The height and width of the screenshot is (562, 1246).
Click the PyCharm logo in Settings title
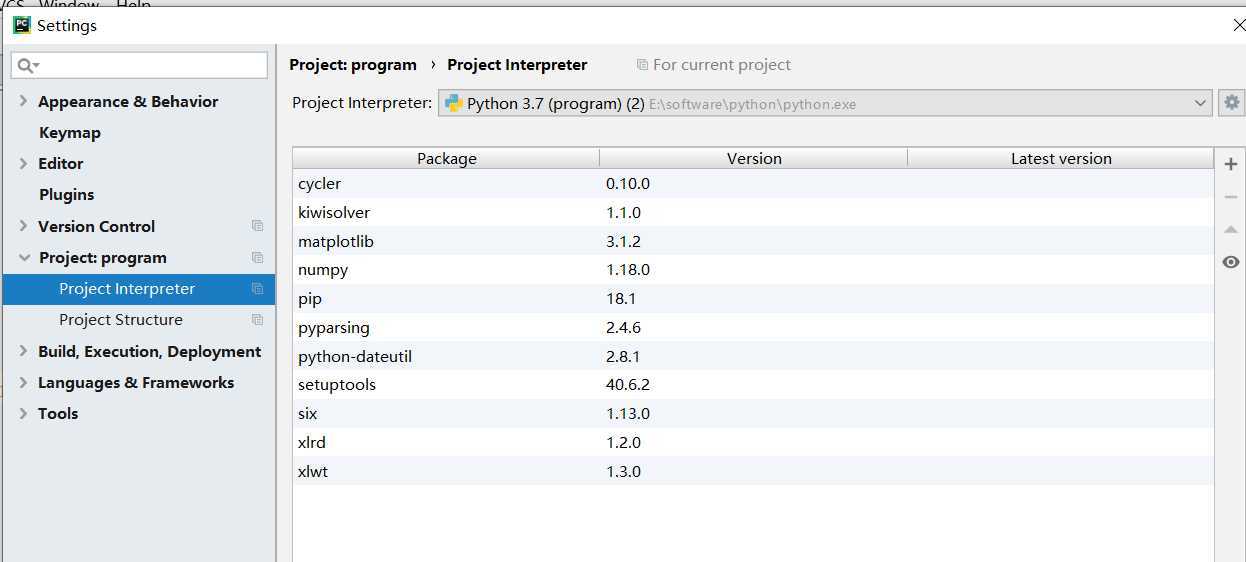click(x=22, y=25)
